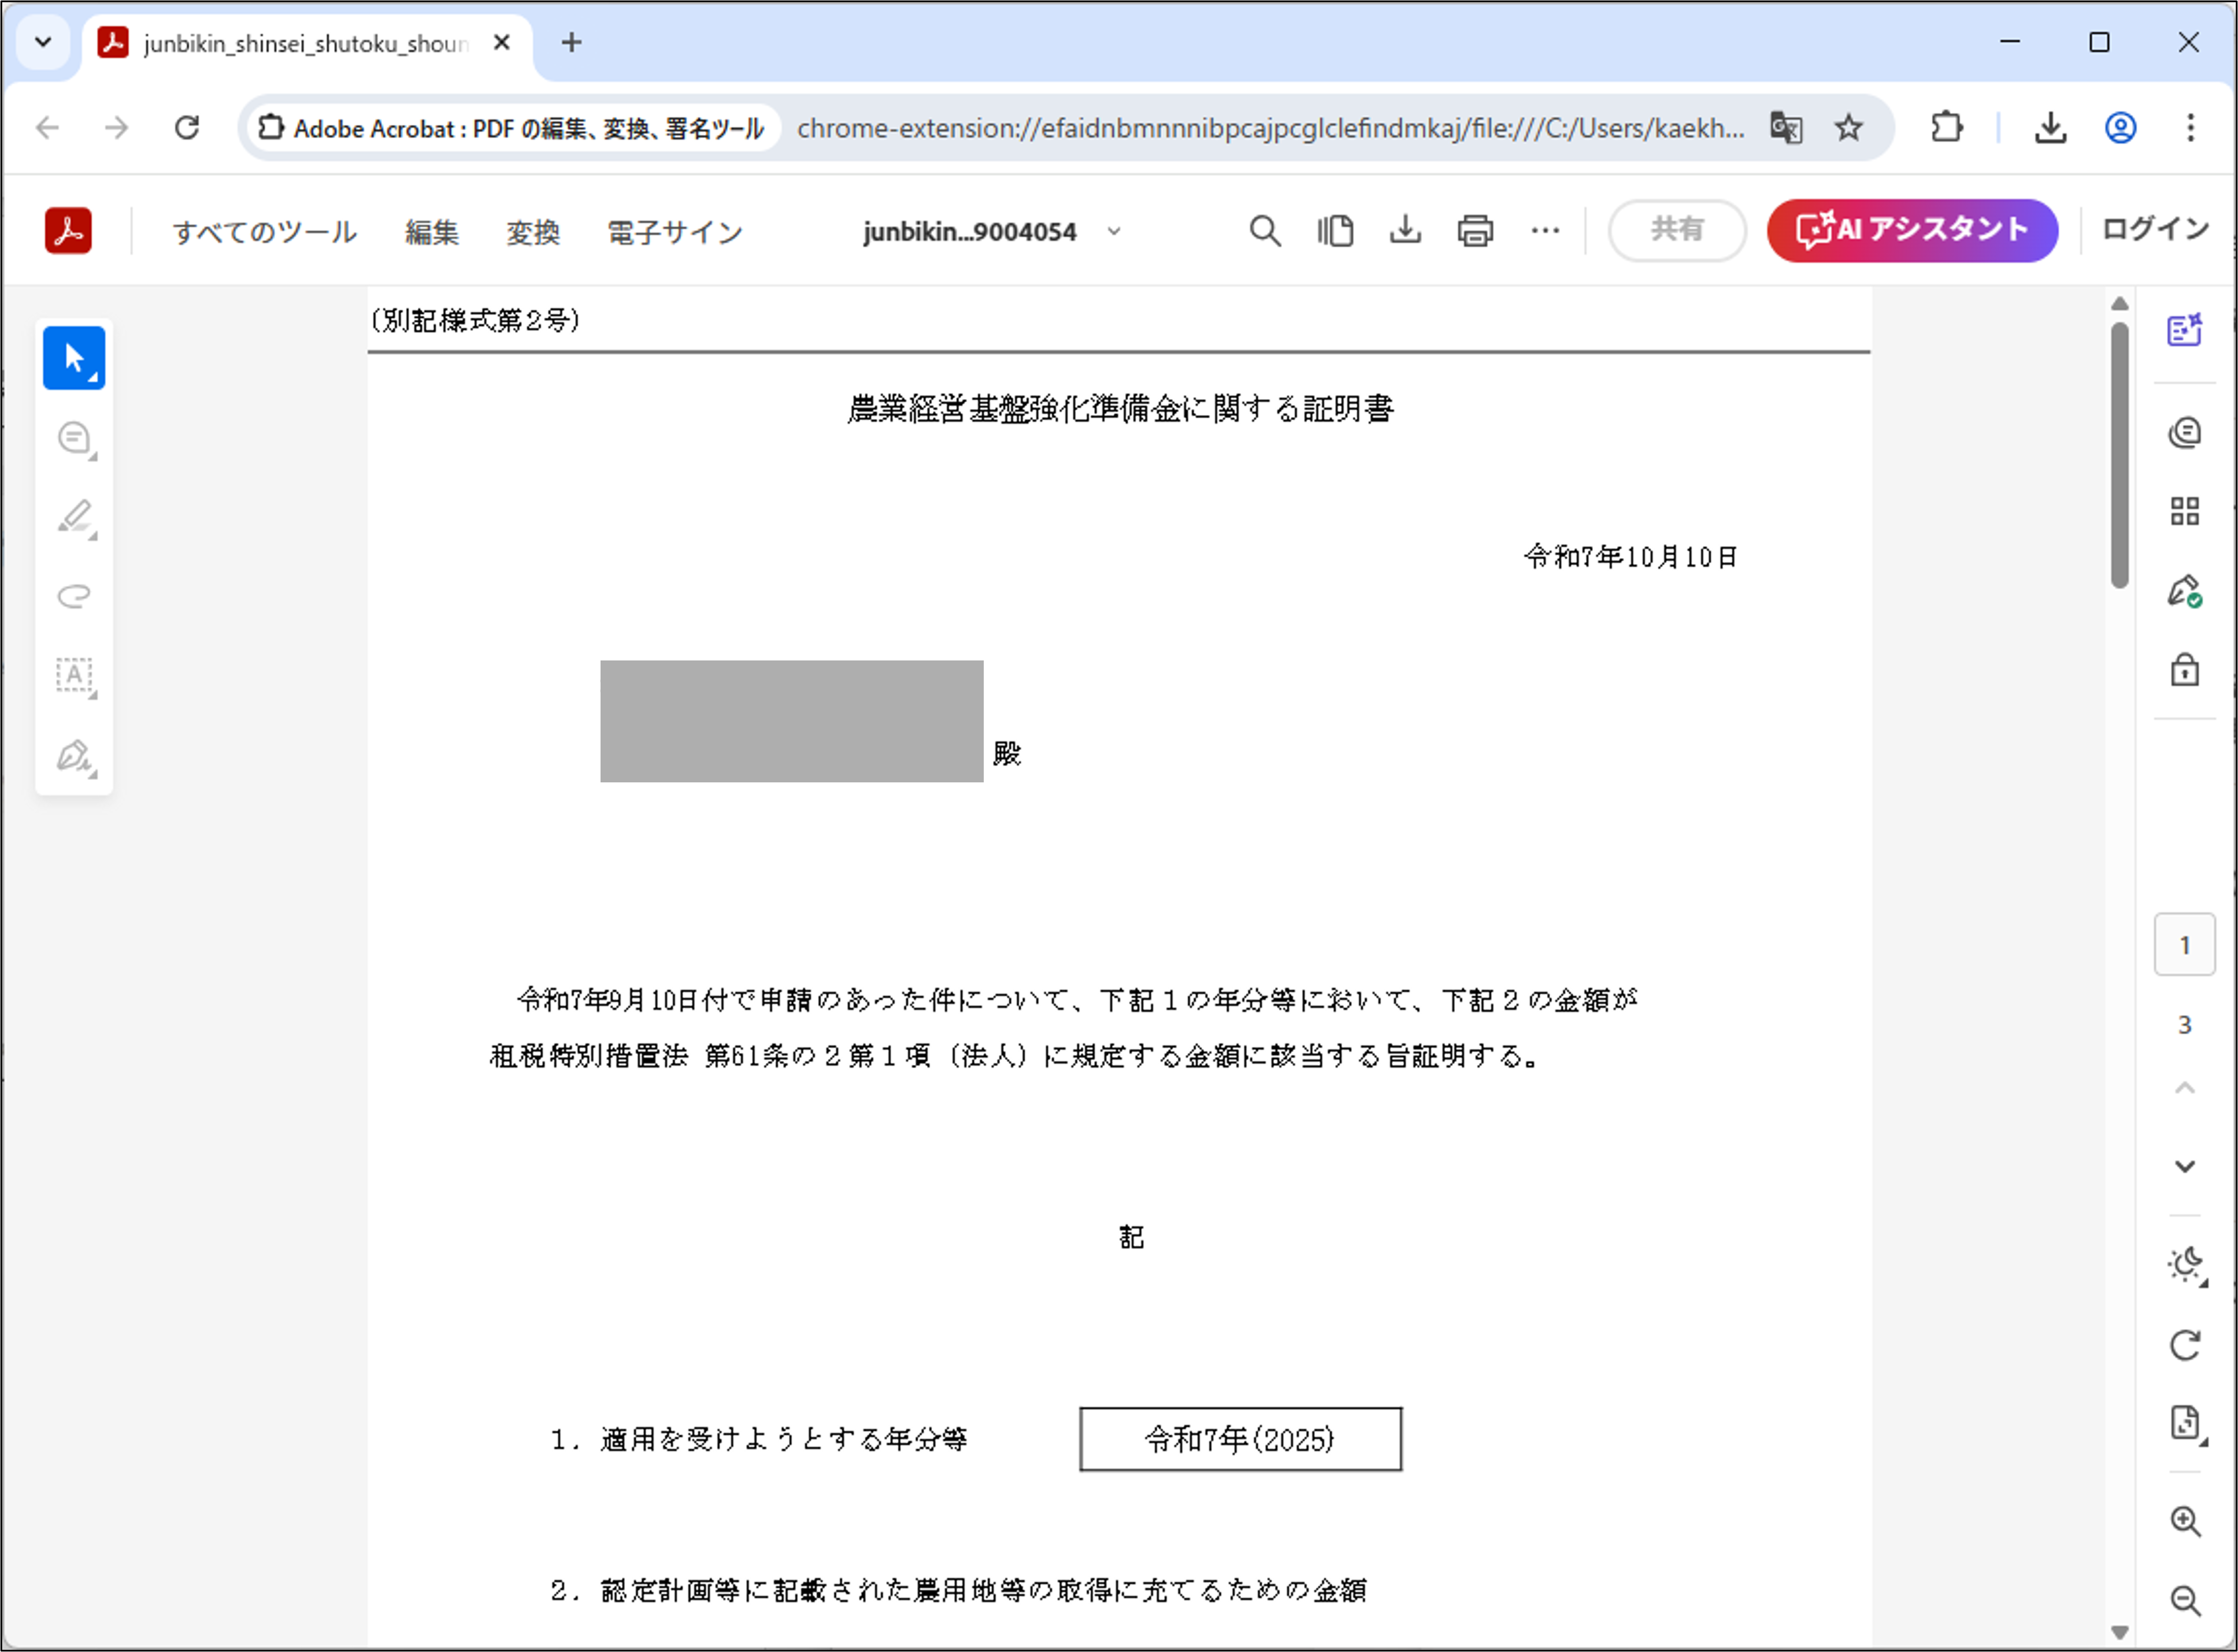This screenshot has height=1652, width=2238.
Task: Click the vertical scrollbar thumb
Action: (x=2119, y=455)
